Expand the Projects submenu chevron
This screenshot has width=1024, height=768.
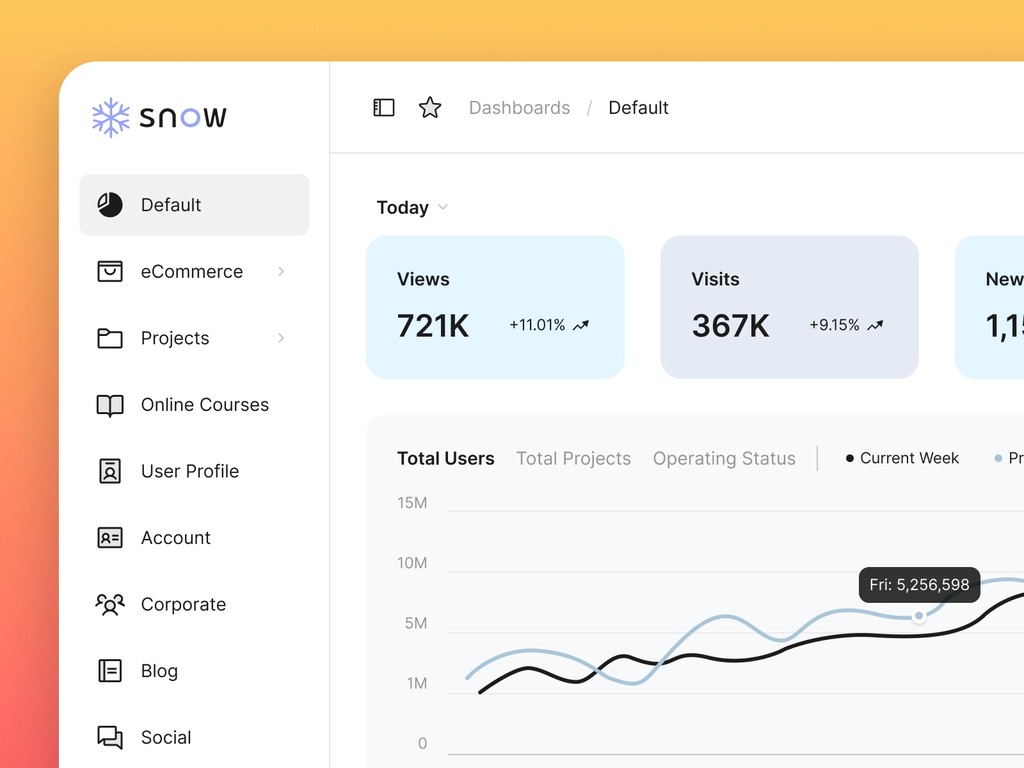[280, 338]
